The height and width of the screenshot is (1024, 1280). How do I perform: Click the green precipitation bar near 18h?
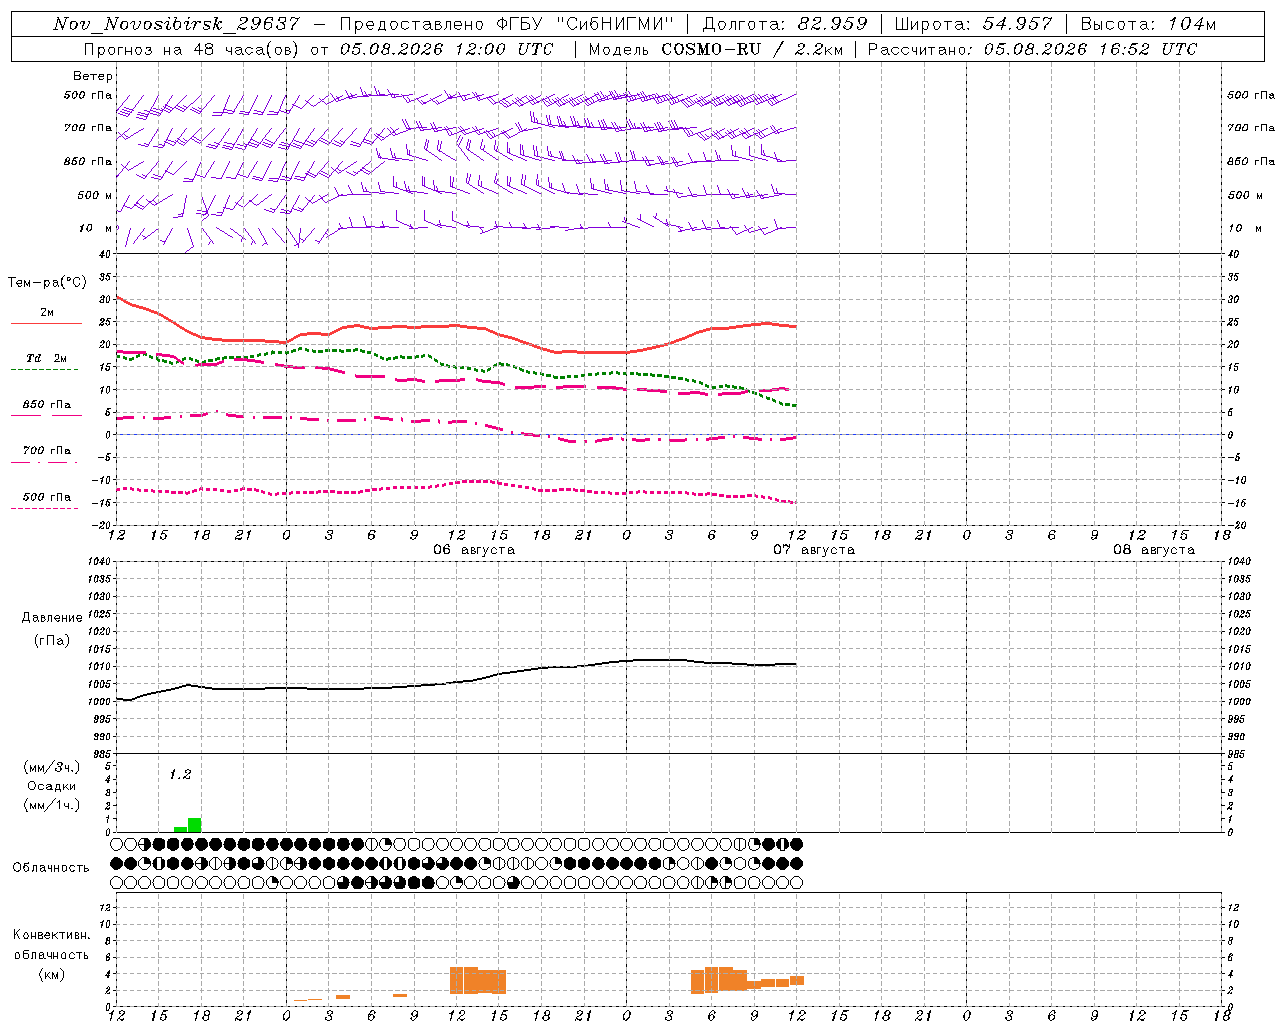(x=194, y=825)
